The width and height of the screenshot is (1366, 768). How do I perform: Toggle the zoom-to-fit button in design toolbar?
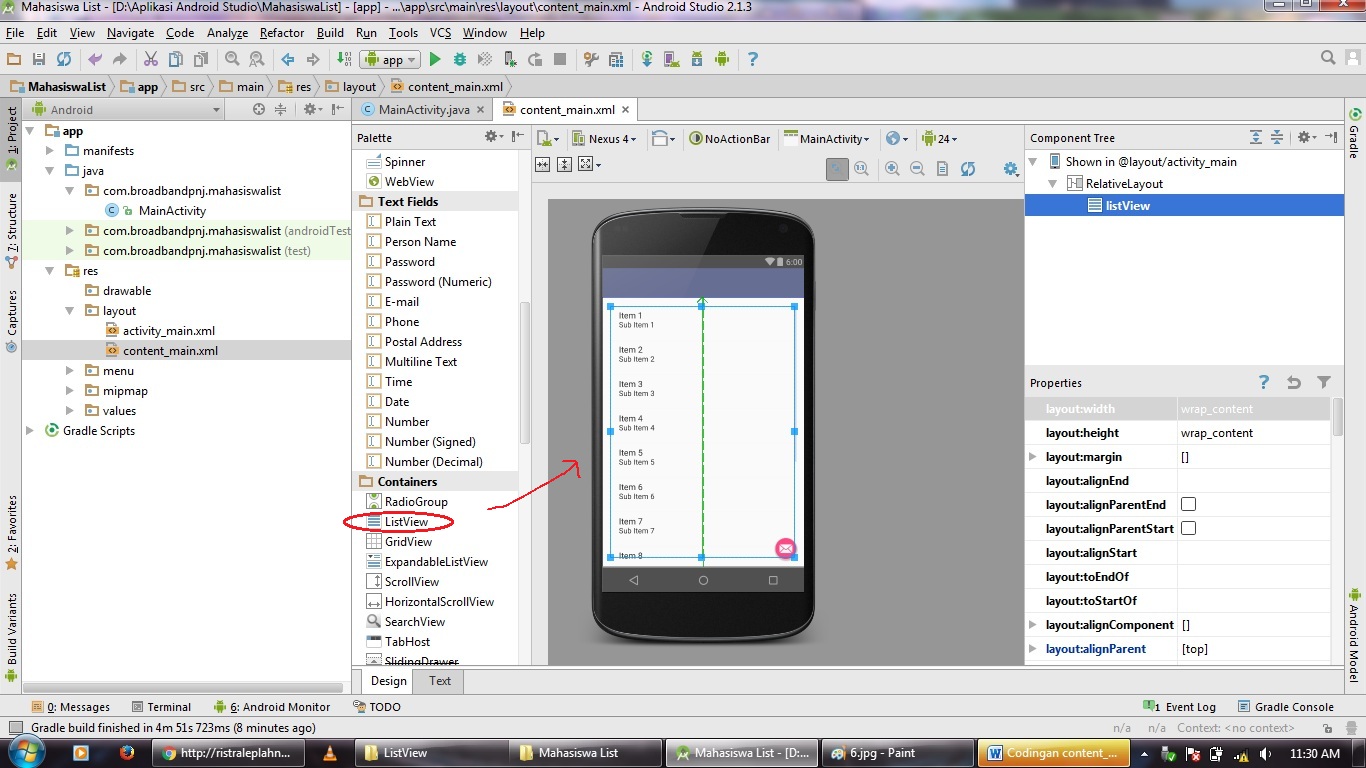[x=837, y=169]
